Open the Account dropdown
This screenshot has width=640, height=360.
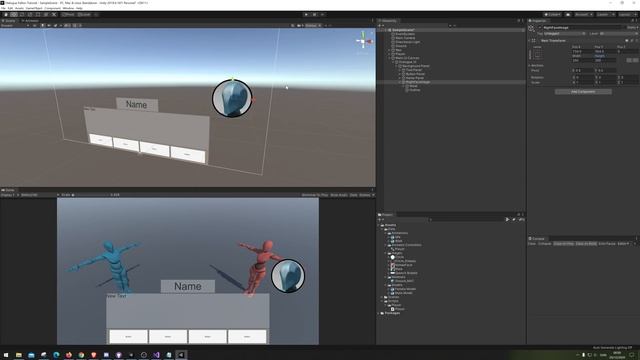(583, 14)
